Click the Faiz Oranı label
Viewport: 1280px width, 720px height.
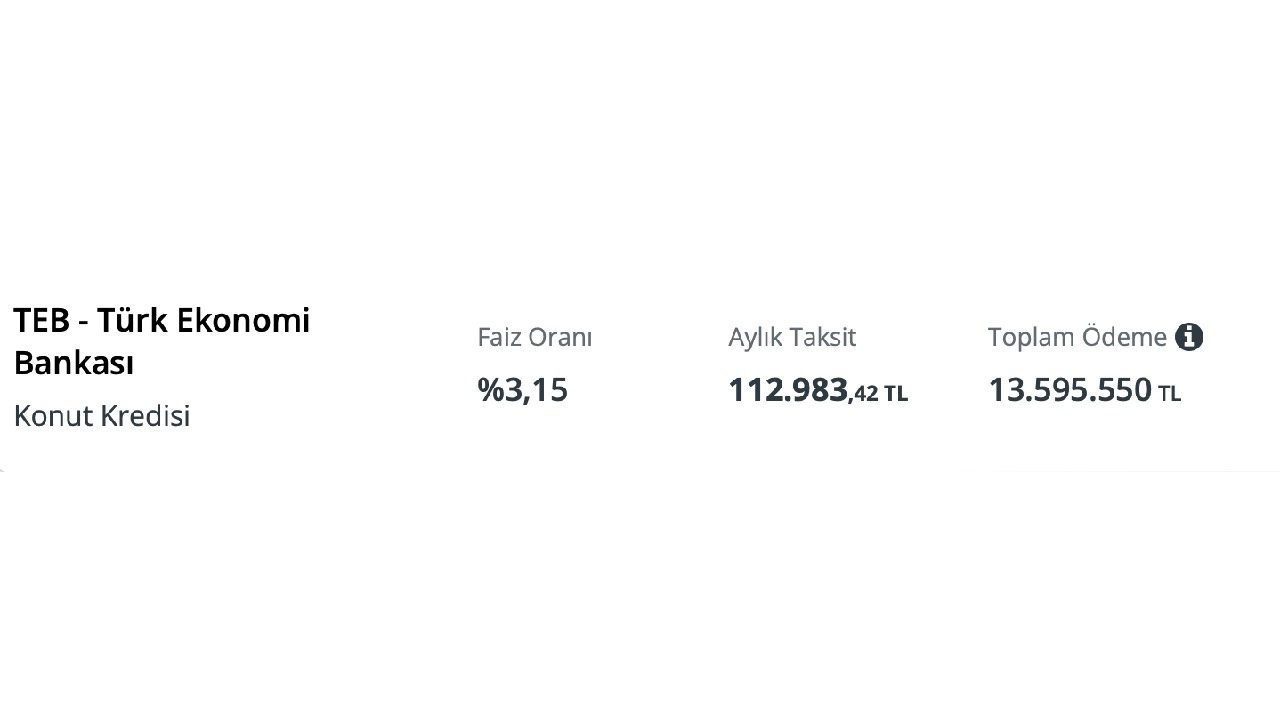[534, 338]
